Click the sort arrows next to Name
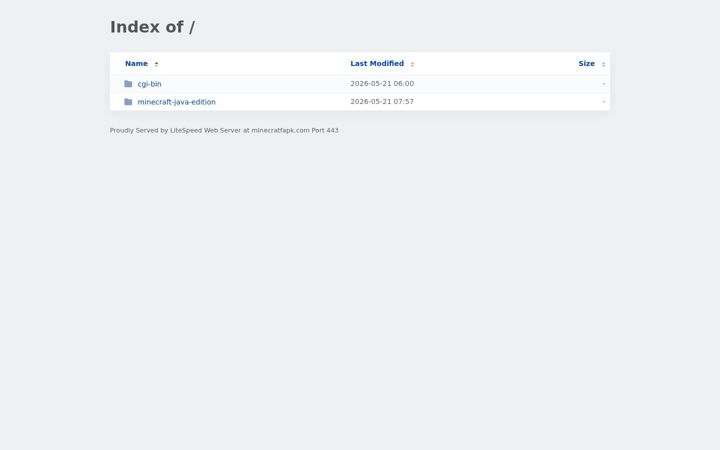The image size is (720, 450). click(x=156, y=64)
